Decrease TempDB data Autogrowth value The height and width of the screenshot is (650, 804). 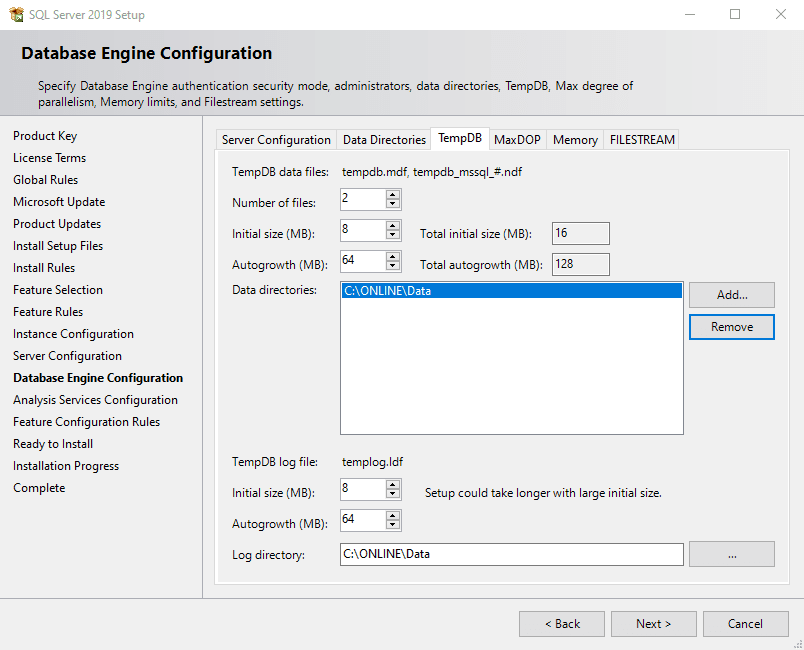(x=393, y=267)
